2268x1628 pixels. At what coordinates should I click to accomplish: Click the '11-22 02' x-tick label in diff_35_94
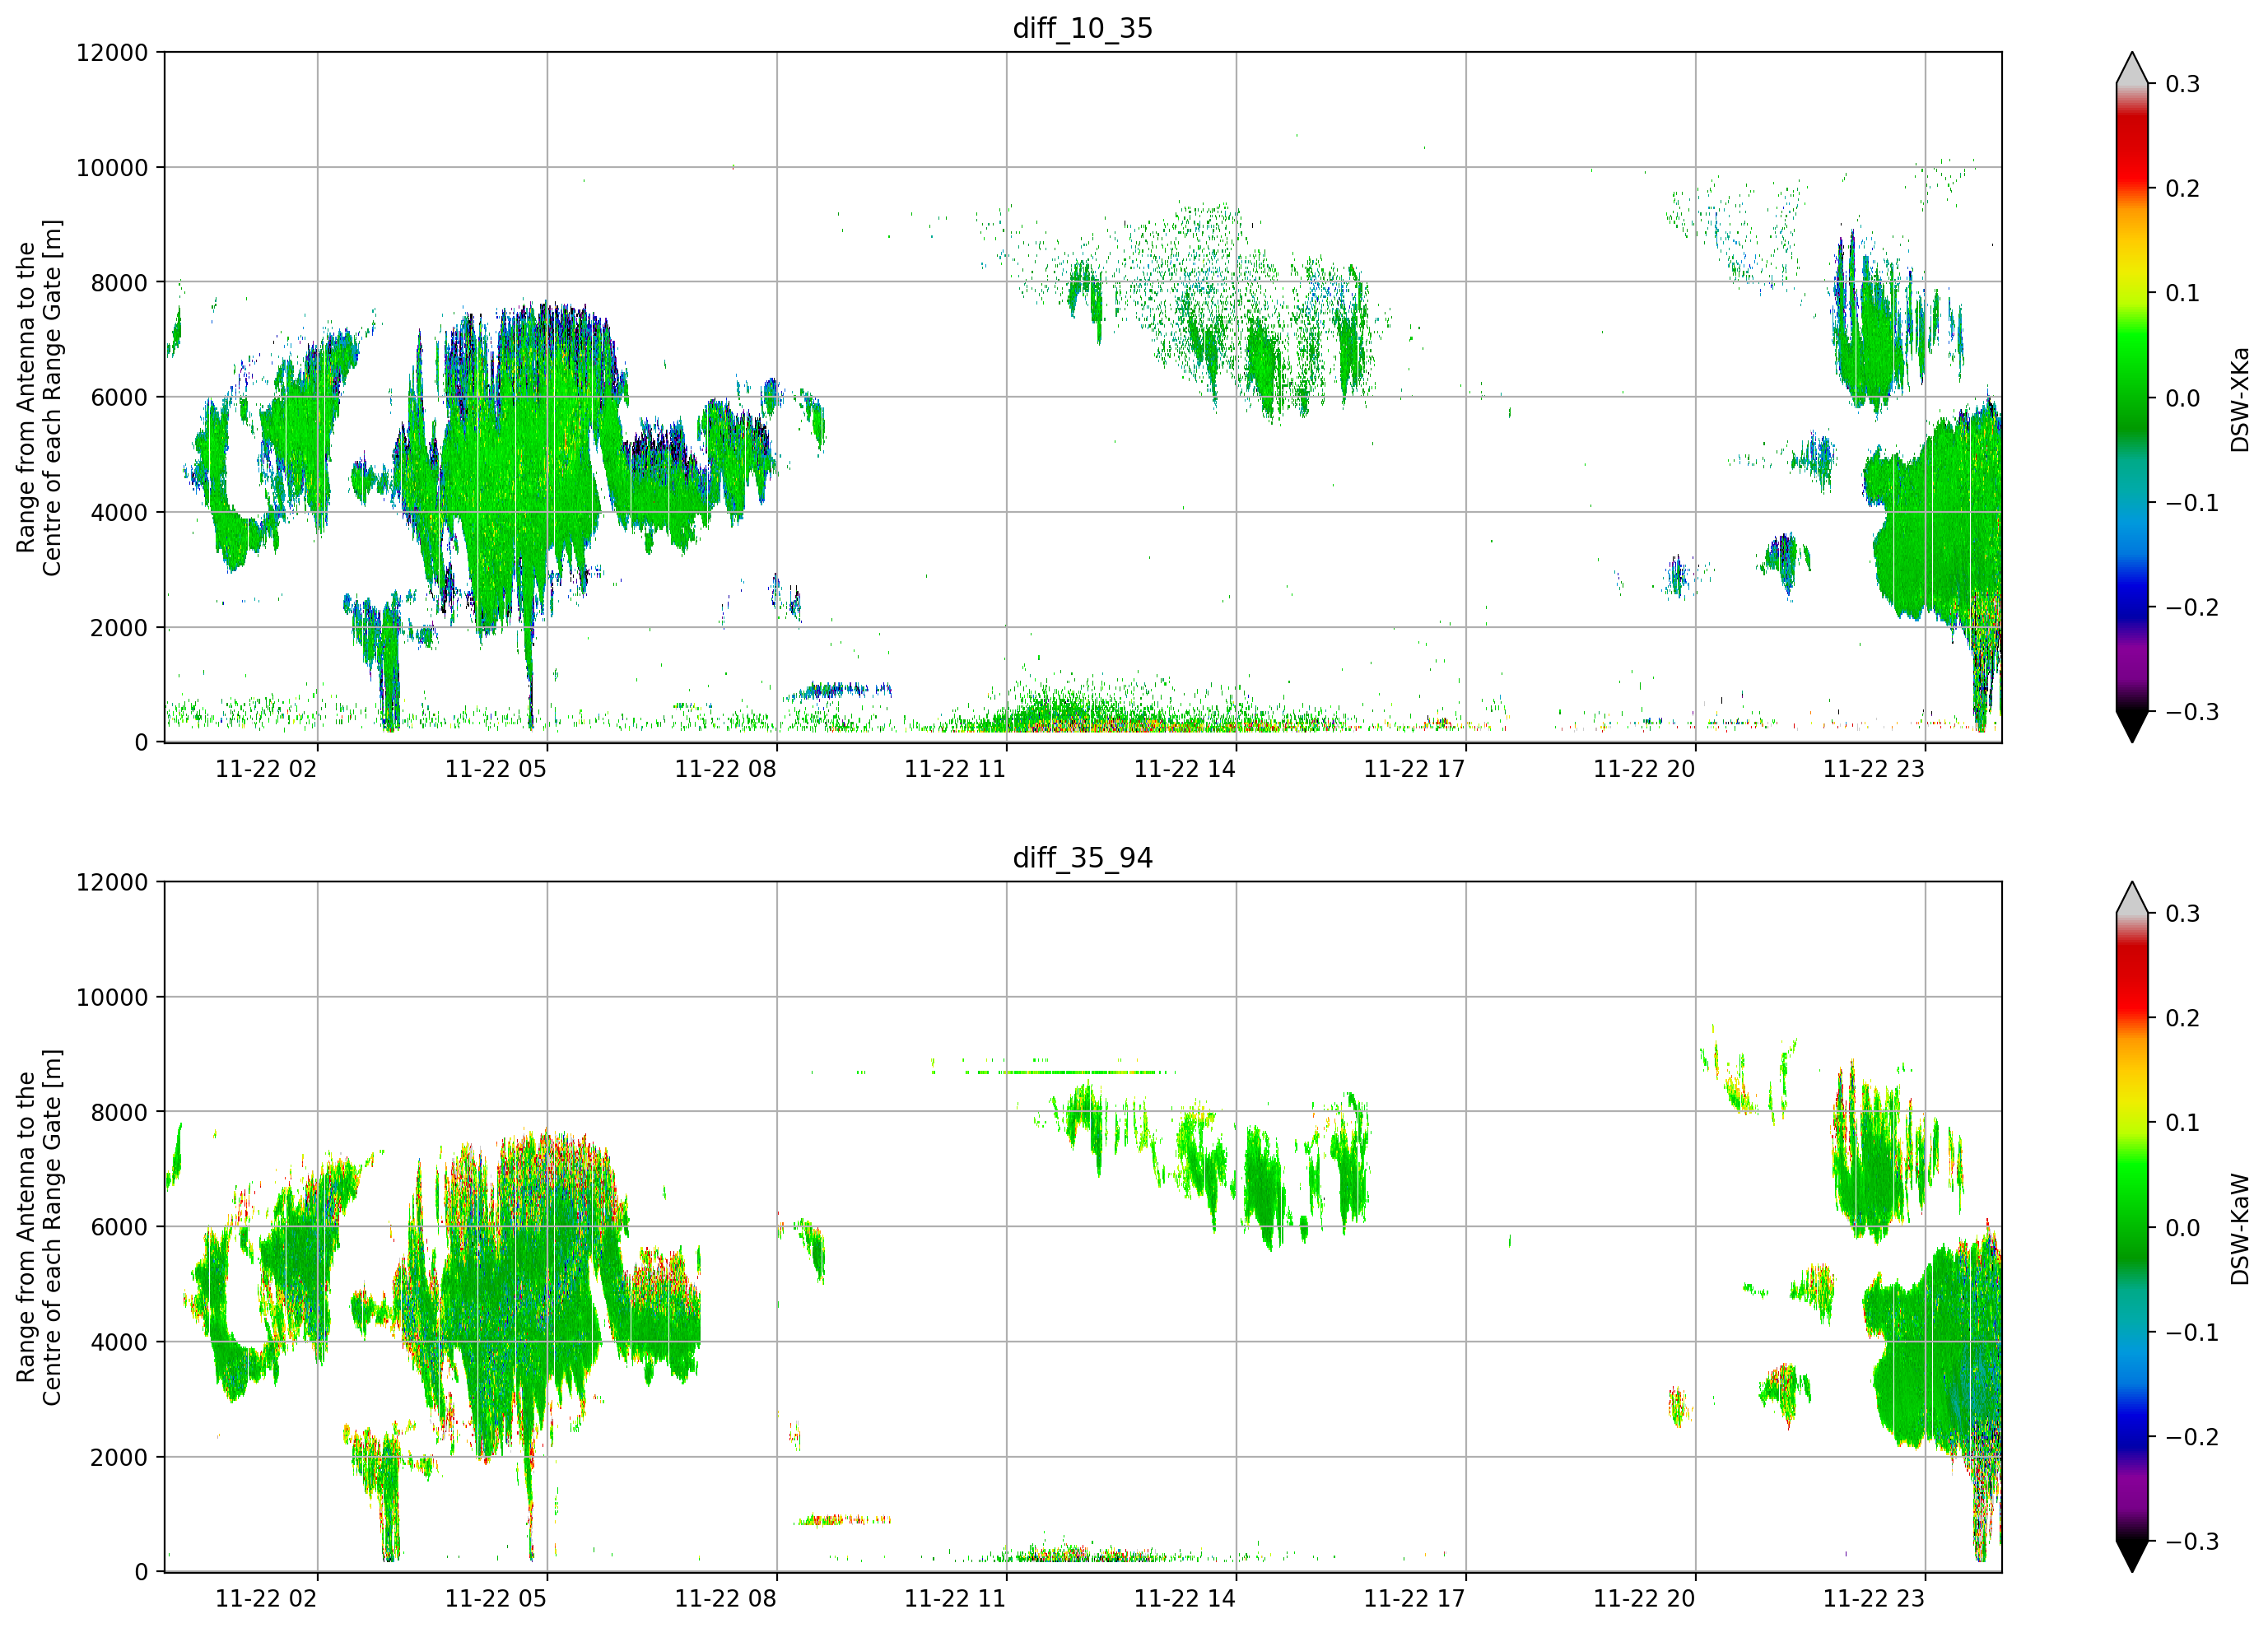click(x=266, y=1599)
